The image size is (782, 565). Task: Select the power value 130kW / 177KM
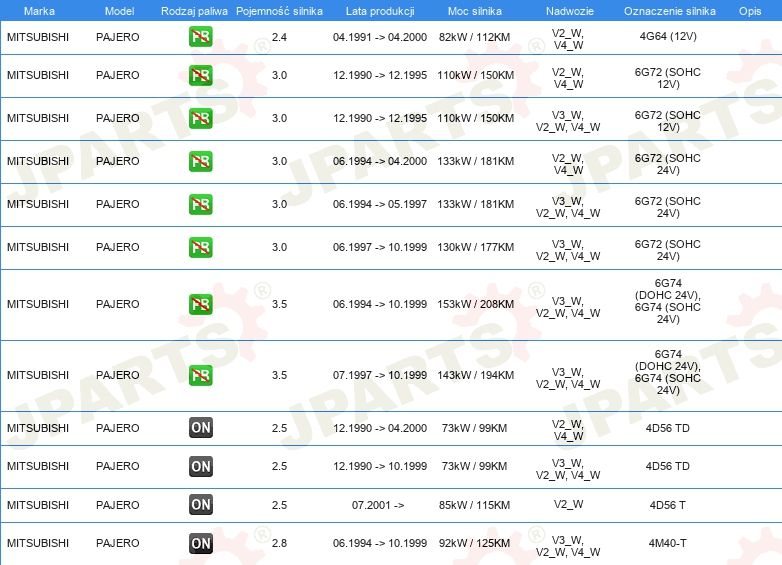tap(475, 247)
